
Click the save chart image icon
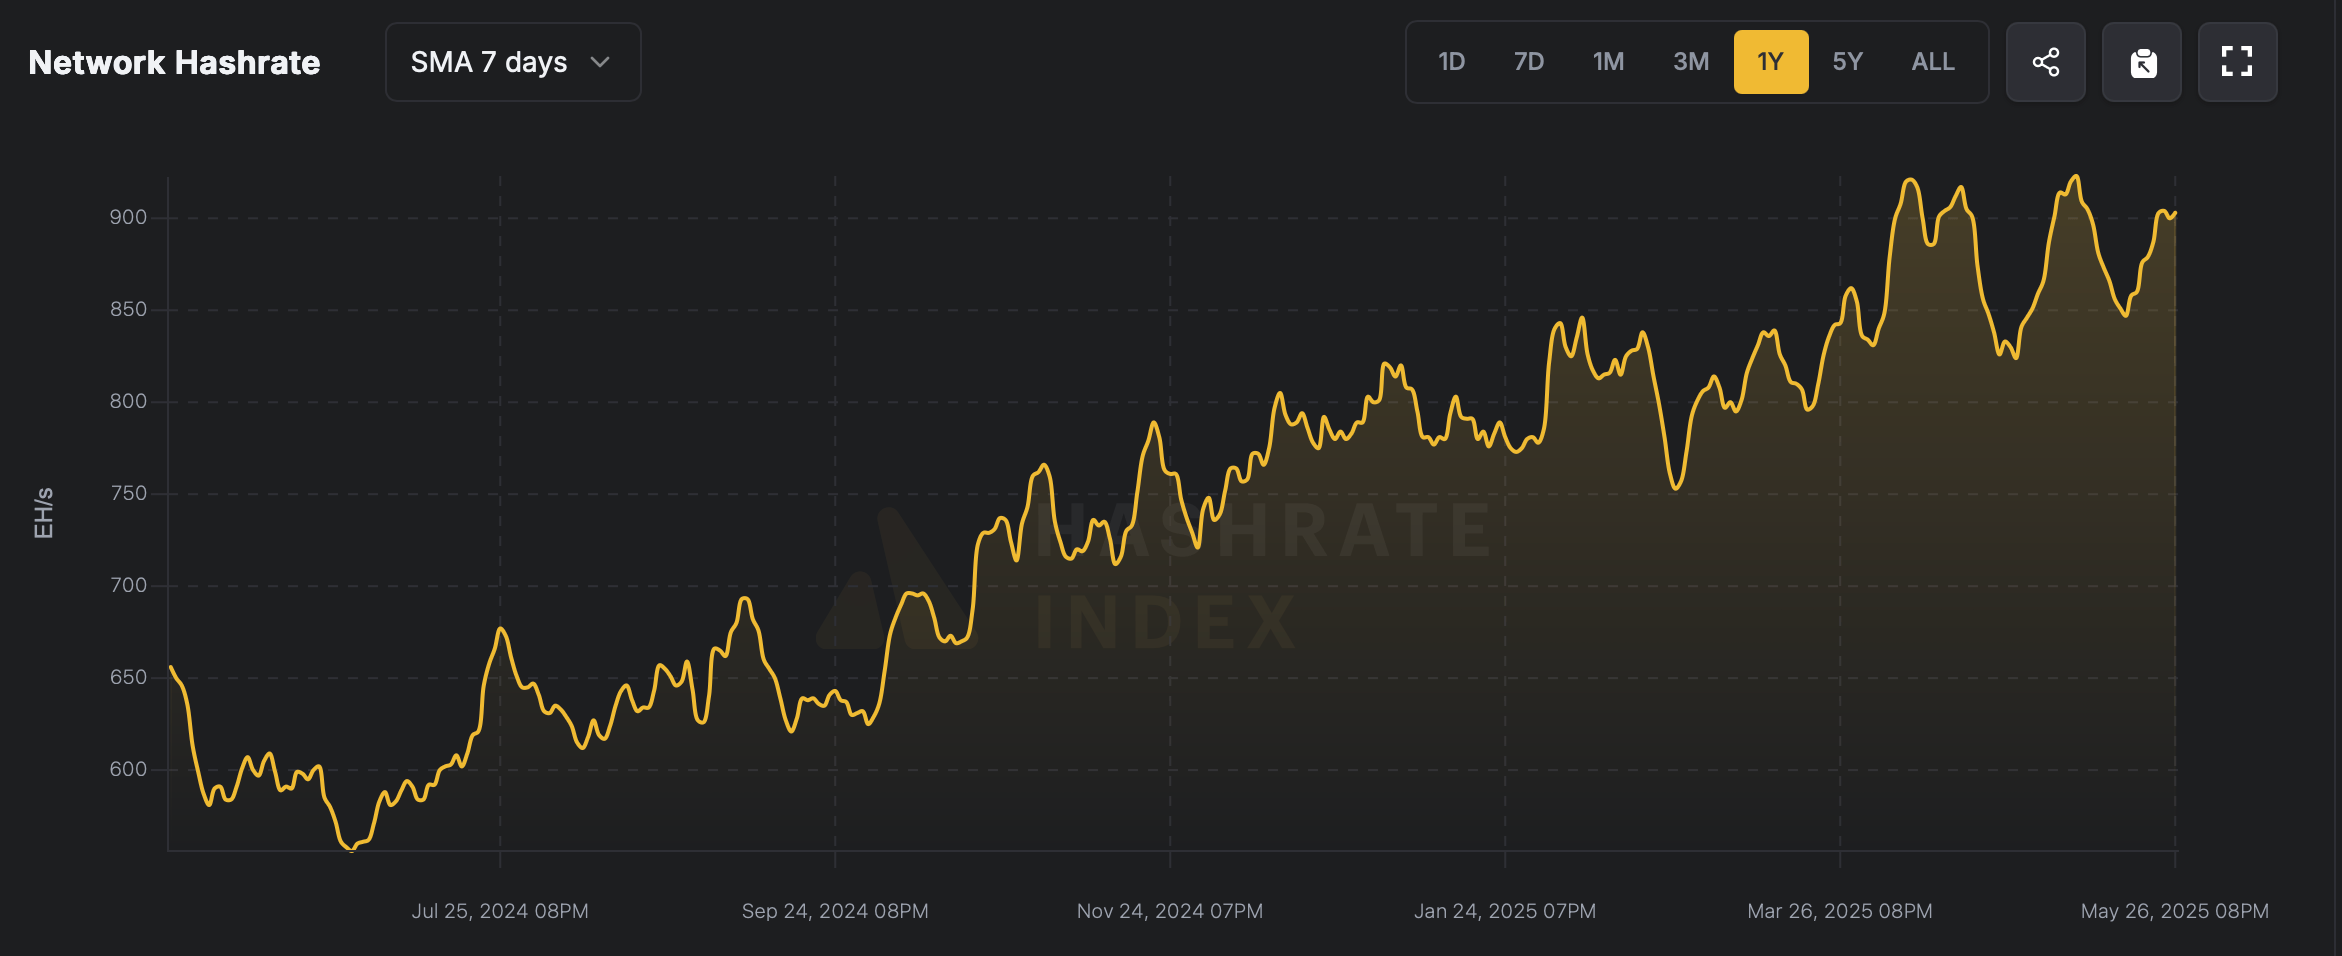[2142, 62]
